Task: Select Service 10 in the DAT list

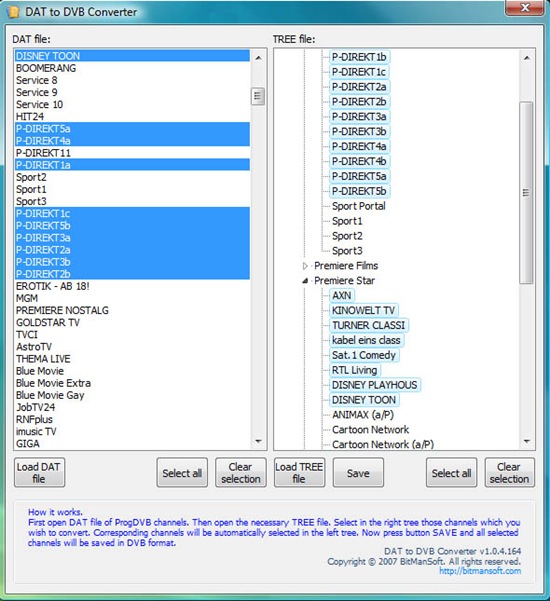Action: 132,104
